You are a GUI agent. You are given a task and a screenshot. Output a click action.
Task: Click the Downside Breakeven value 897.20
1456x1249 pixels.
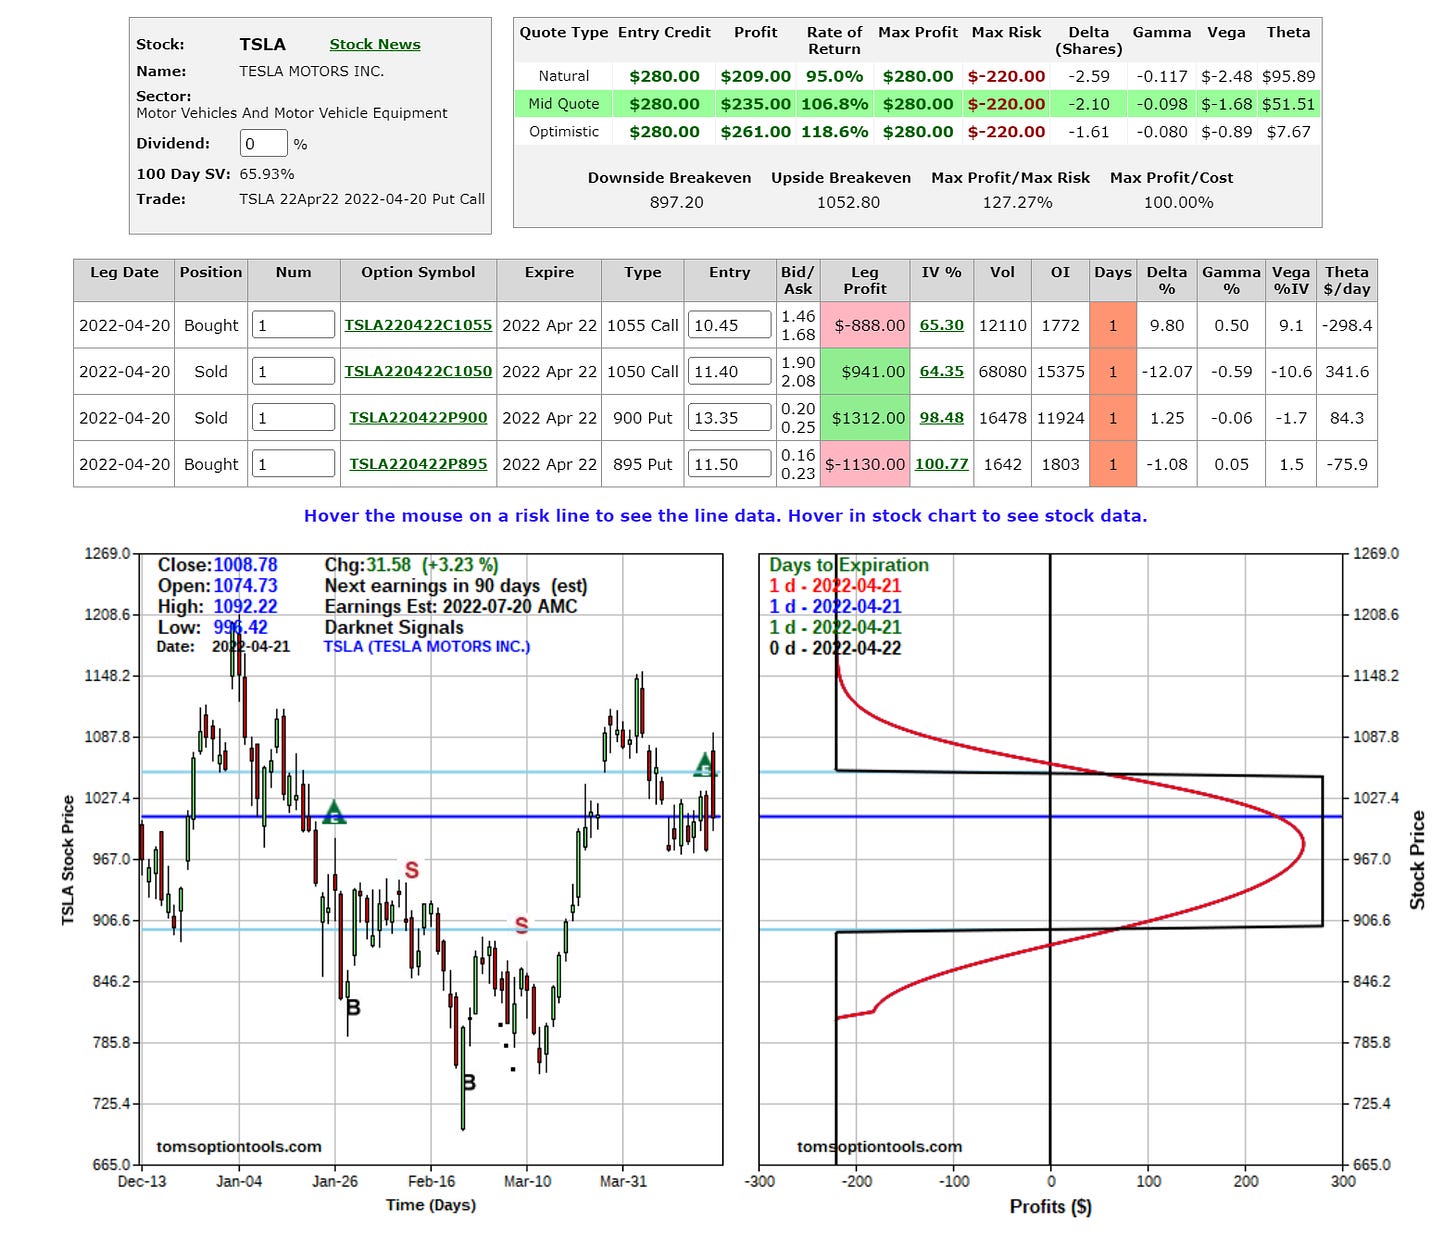coord(677,202)
